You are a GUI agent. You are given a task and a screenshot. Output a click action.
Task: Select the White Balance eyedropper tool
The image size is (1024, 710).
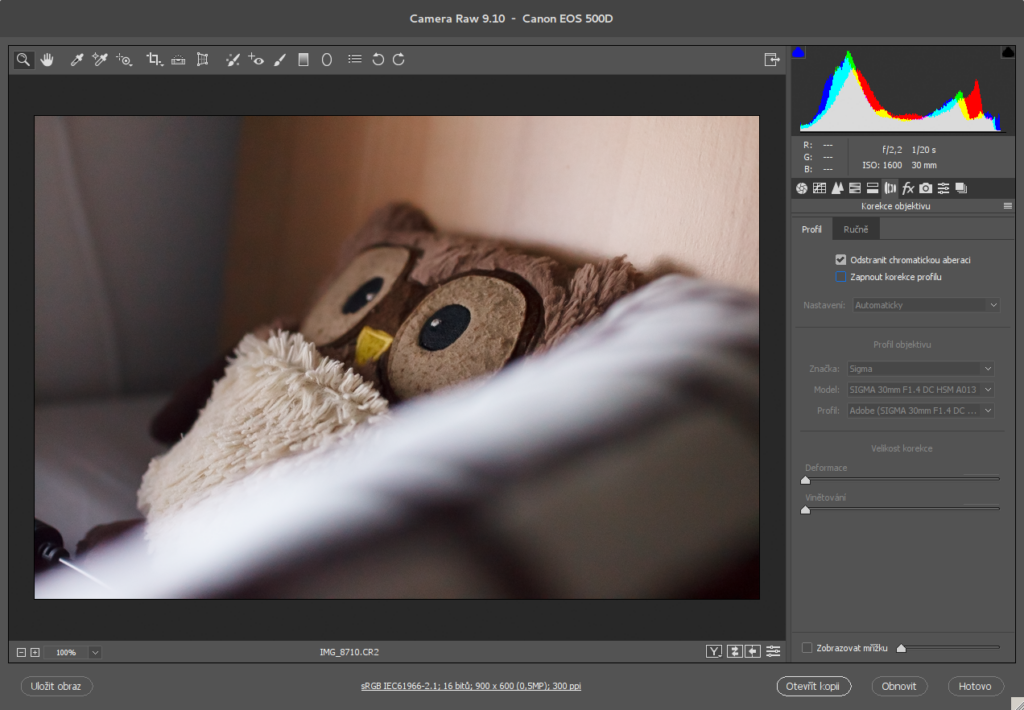pyautogui.click(x=76, y=59)
